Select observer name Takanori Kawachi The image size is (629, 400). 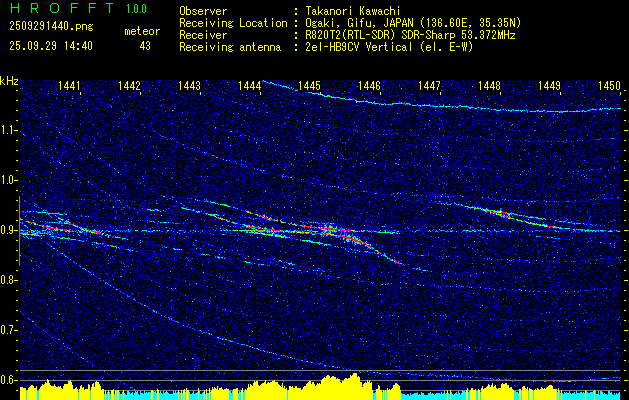tap(352, 11)
